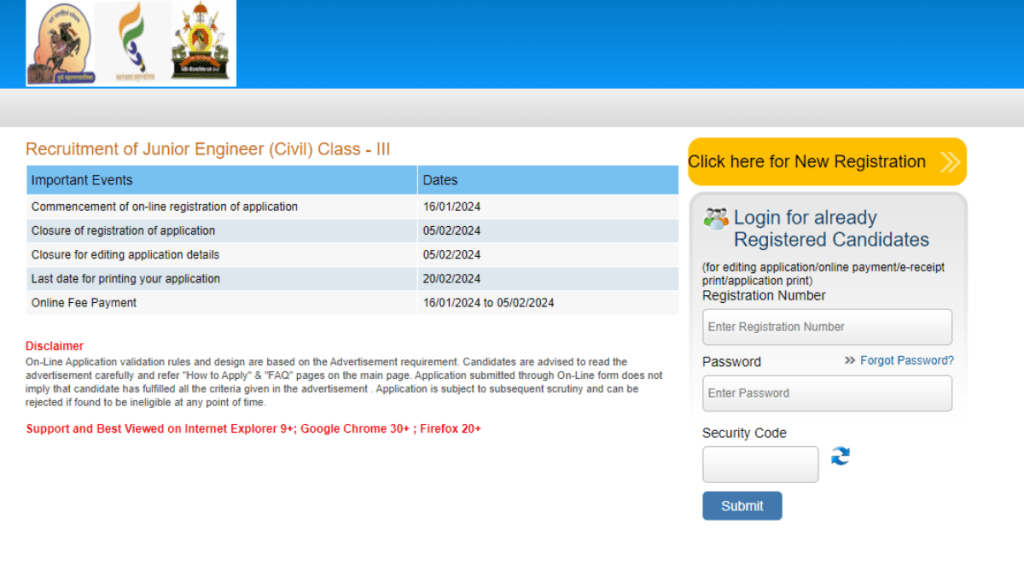Click the tricolor flame logo
This screenshot has width=1024, height=576.
pos(132,42)
